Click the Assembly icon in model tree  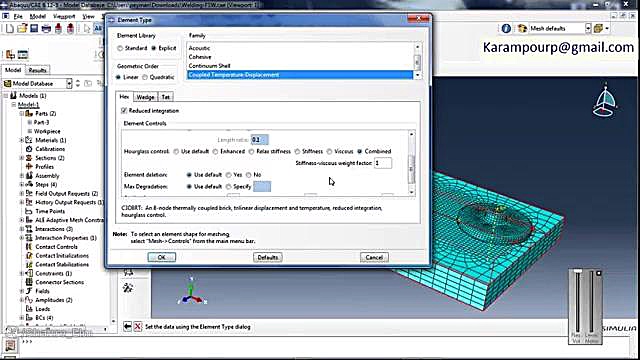(29, 176)
